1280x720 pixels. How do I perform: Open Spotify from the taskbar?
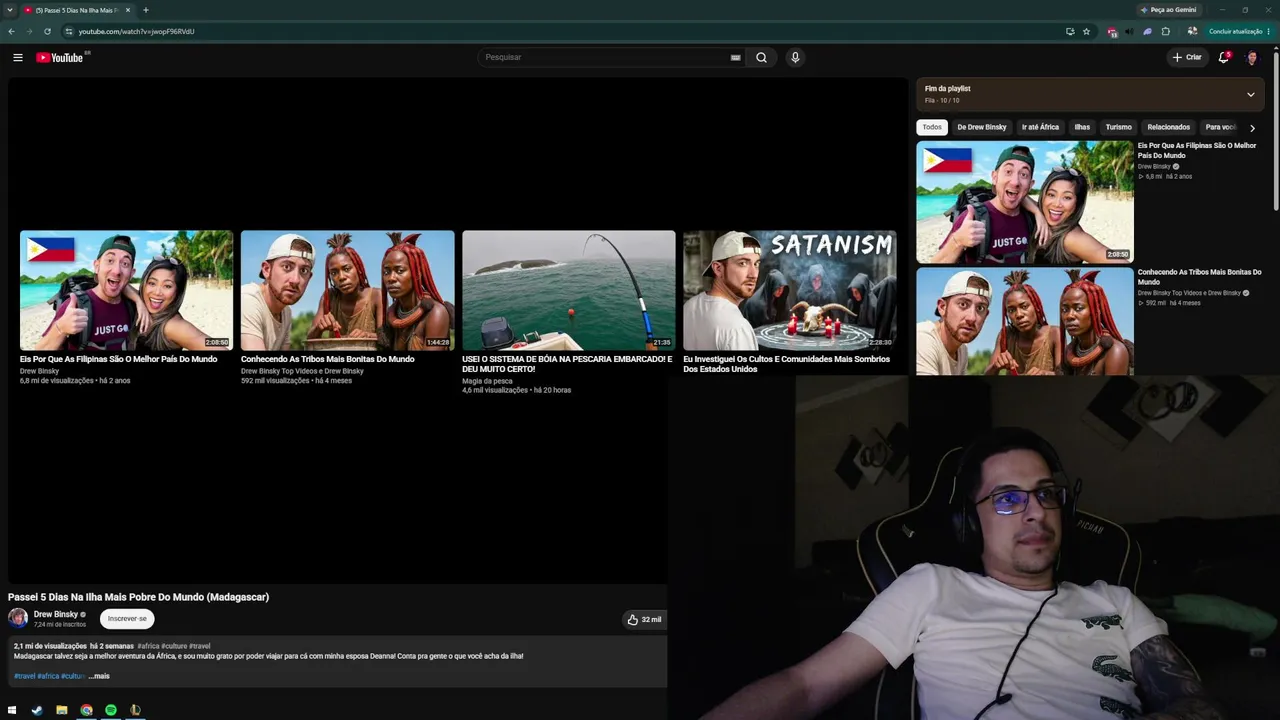(111, 710)
